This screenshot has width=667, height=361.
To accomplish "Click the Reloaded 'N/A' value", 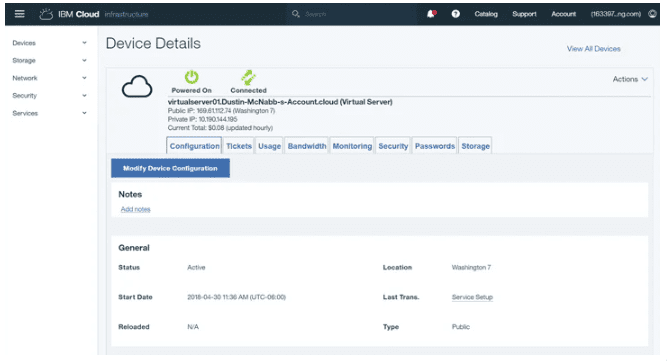I will click(193, 327).
